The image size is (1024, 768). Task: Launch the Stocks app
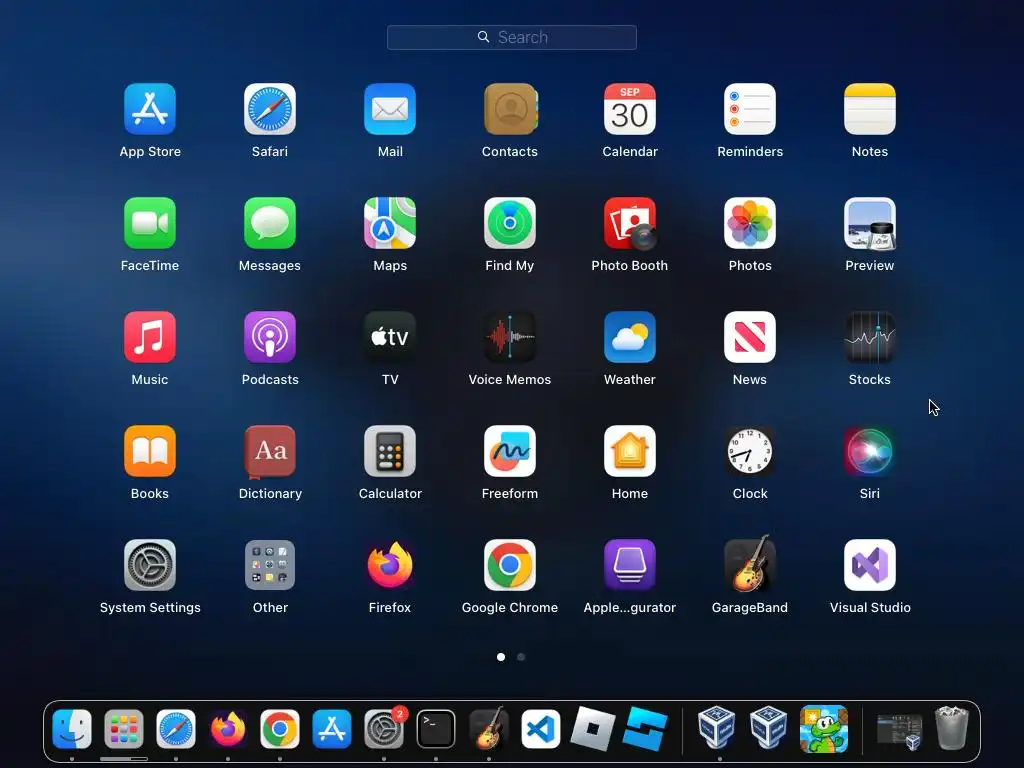click(870, 337)
